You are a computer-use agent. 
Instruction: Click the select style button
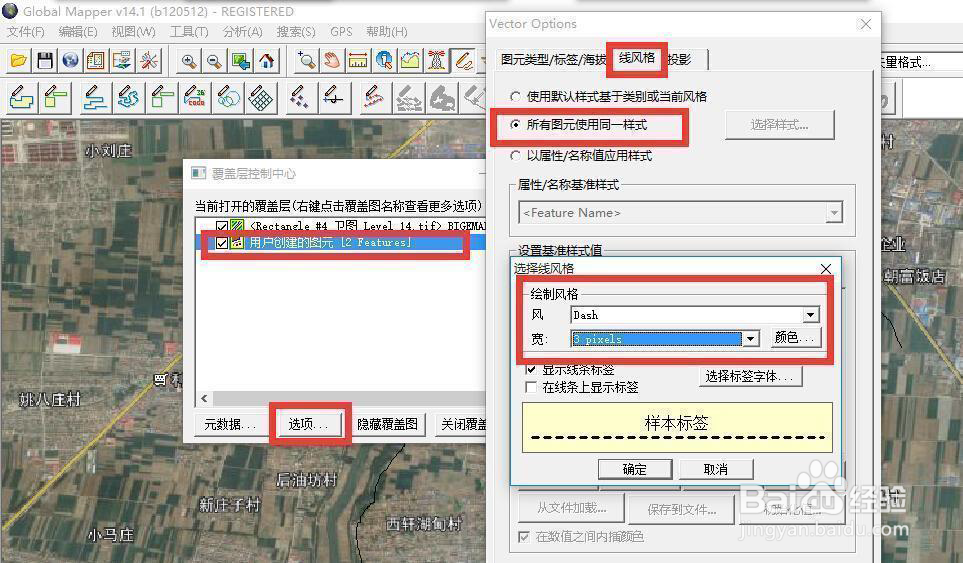(779, 125)
